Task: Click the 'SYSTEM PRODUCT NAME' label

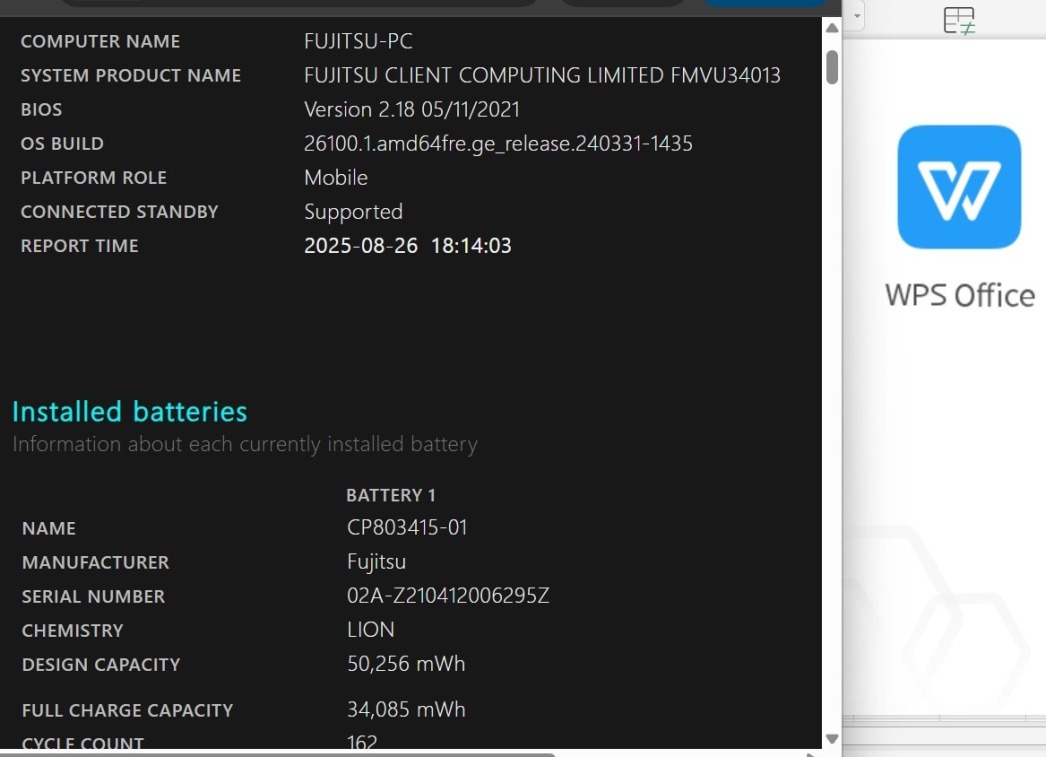Action: (x=131, y=75)
